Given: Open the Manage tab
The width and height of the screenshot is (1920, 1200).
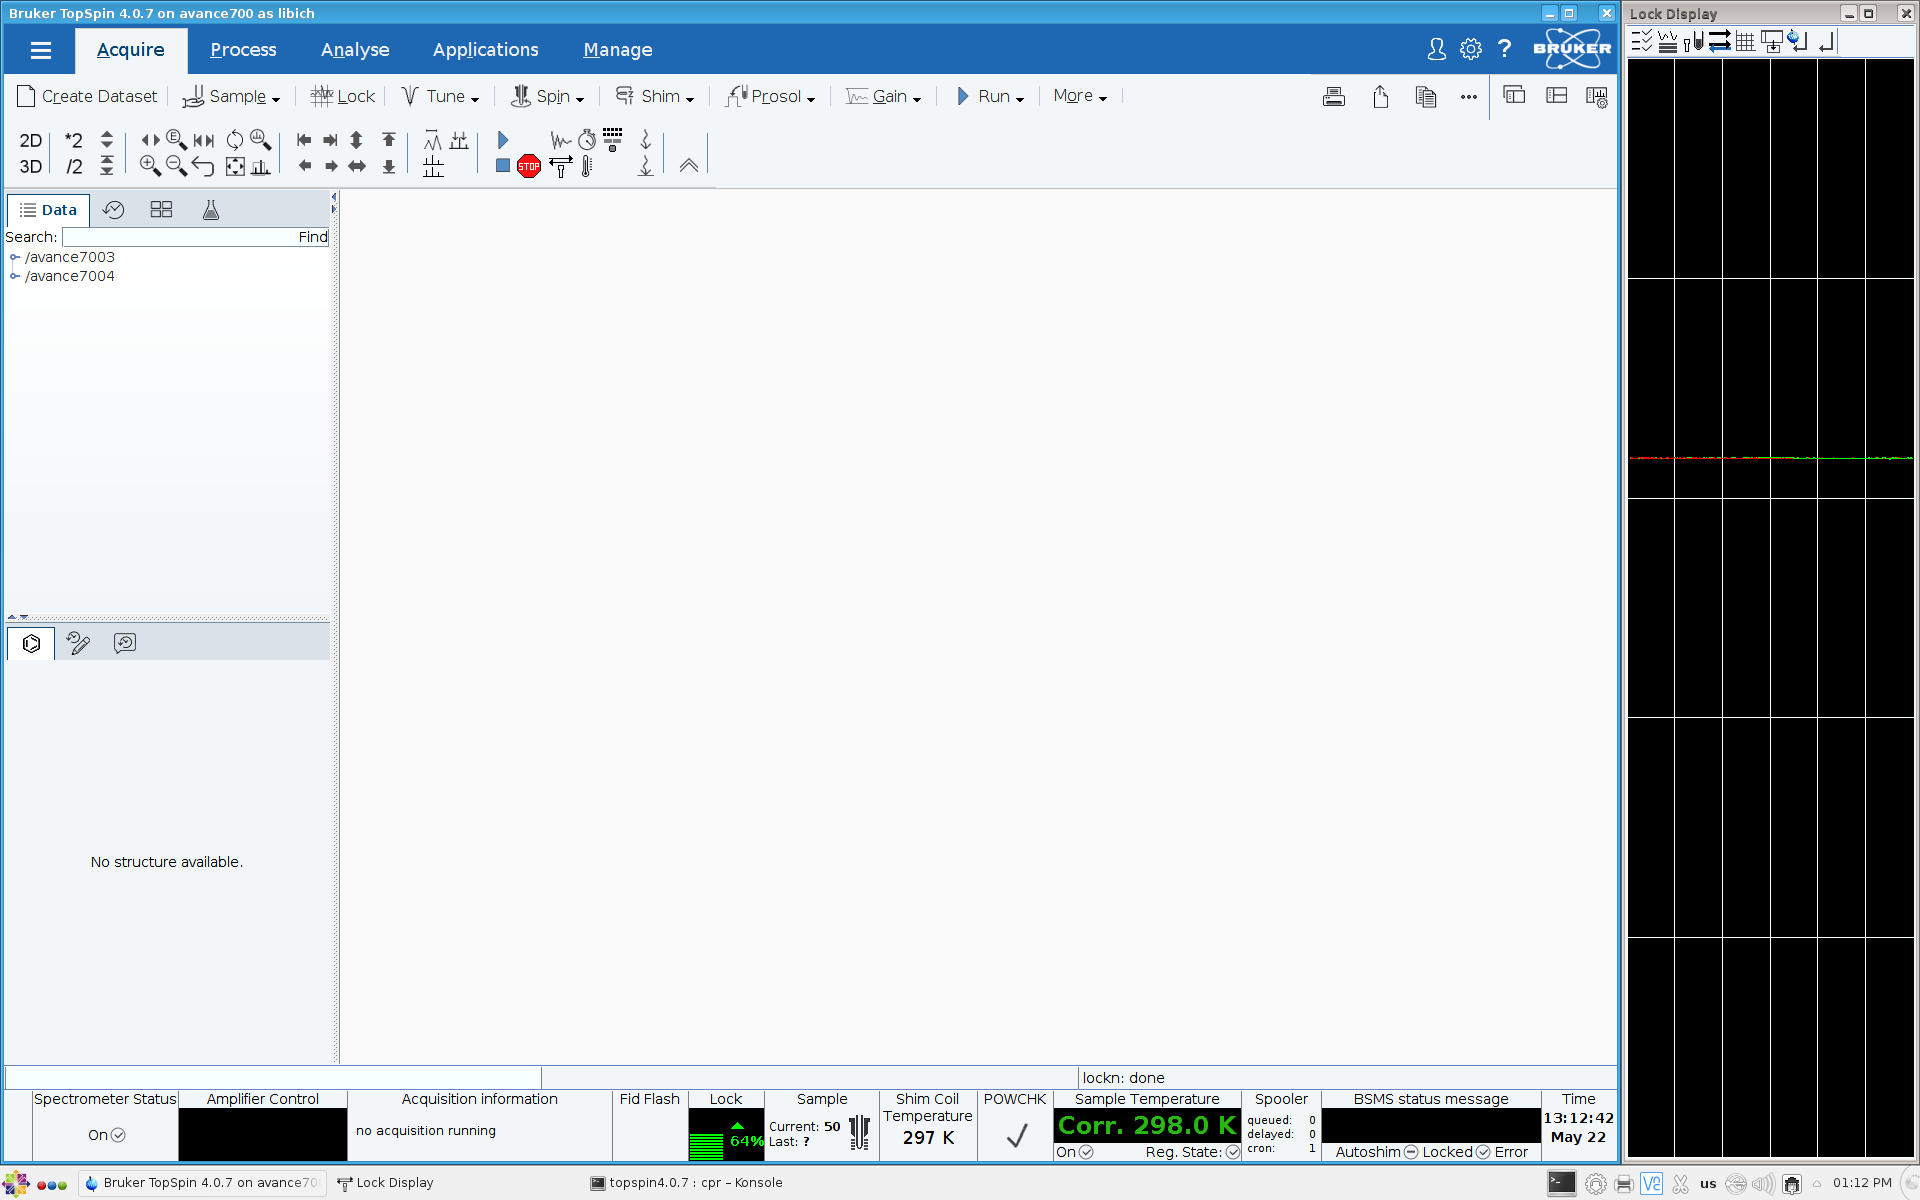Looking at the screenshot, I should [x=617, y=50].
